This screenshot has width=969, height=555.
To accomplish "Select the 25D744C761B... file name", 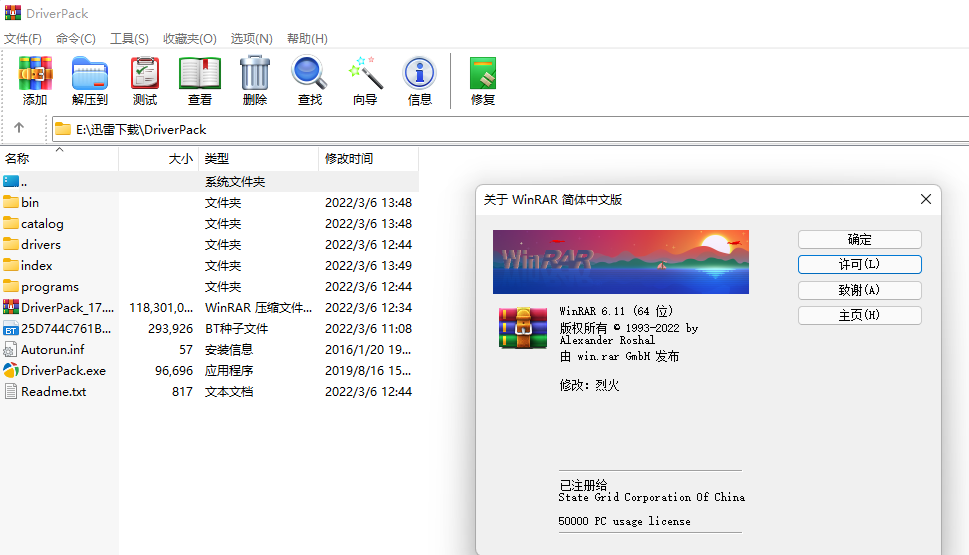I will click(66, 329).
